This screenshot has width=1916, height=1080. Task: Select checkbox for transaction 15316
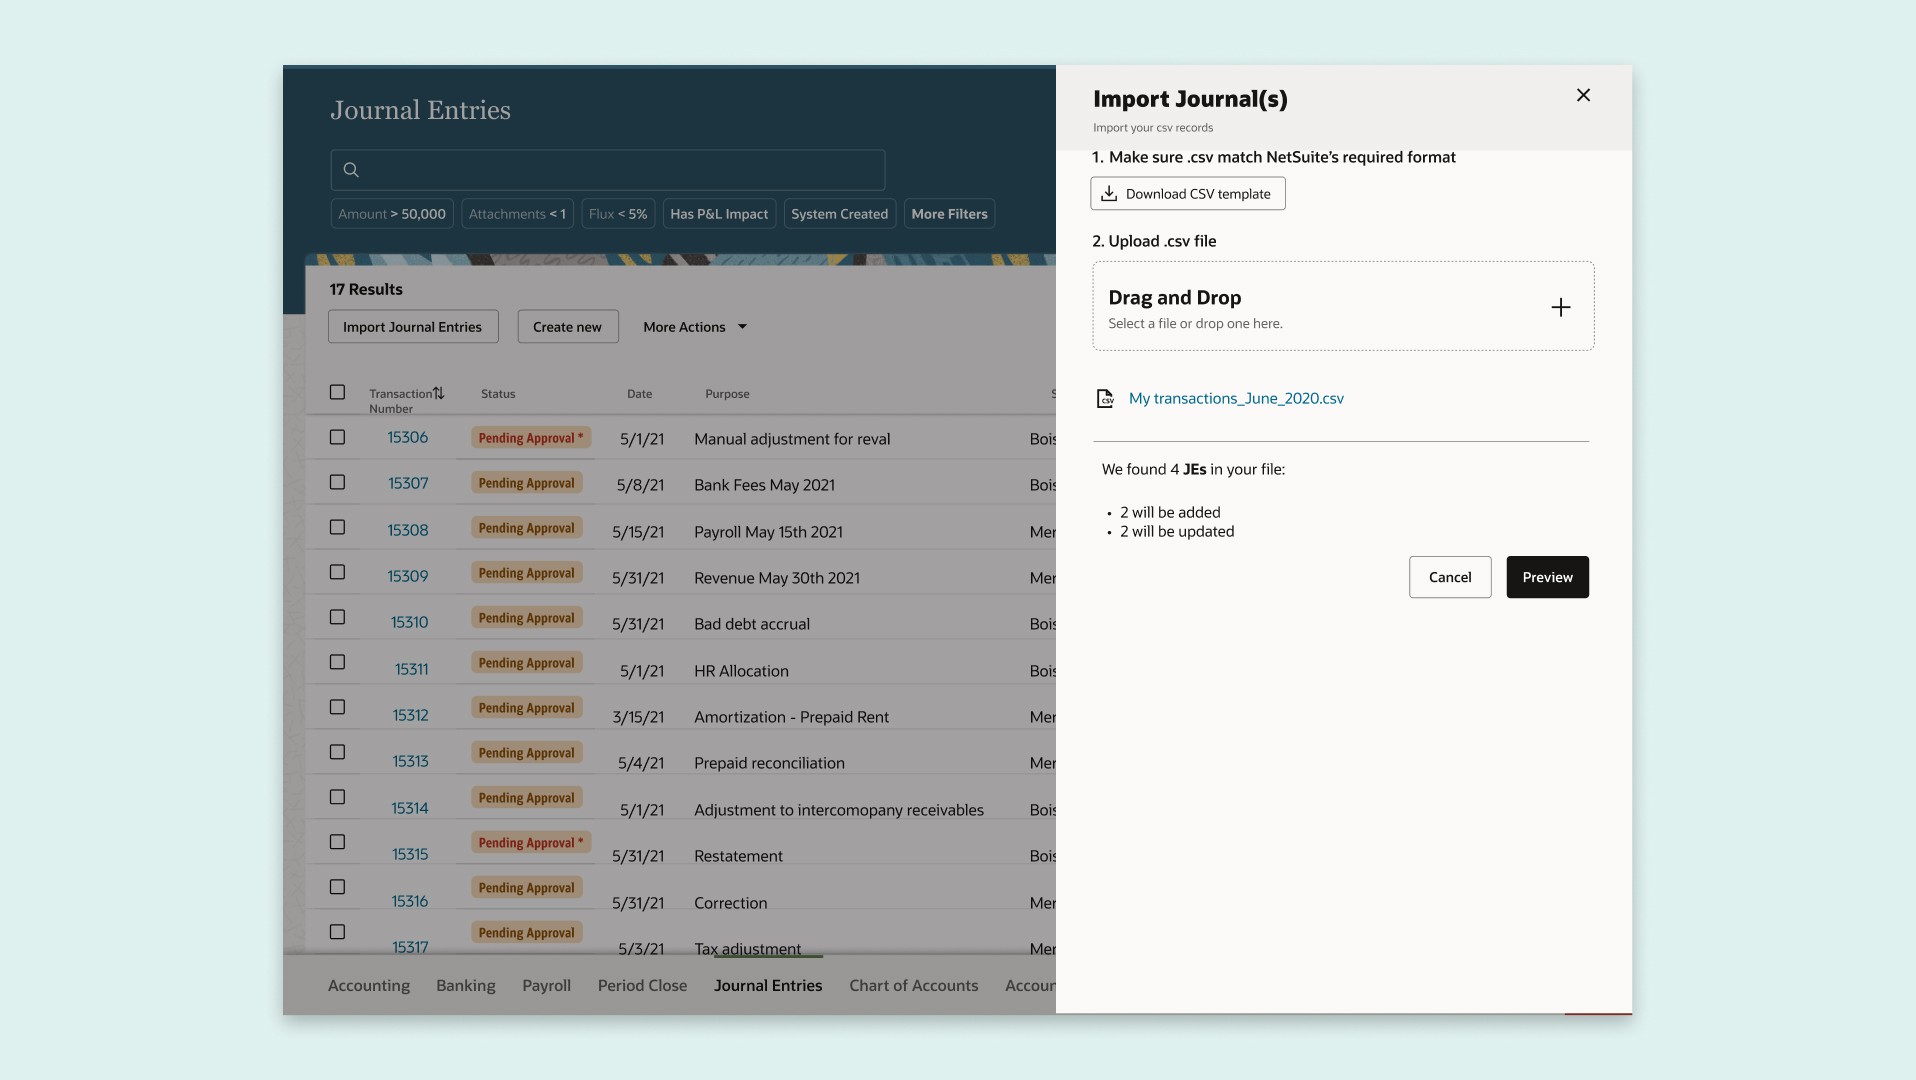[x=337, y=887]
